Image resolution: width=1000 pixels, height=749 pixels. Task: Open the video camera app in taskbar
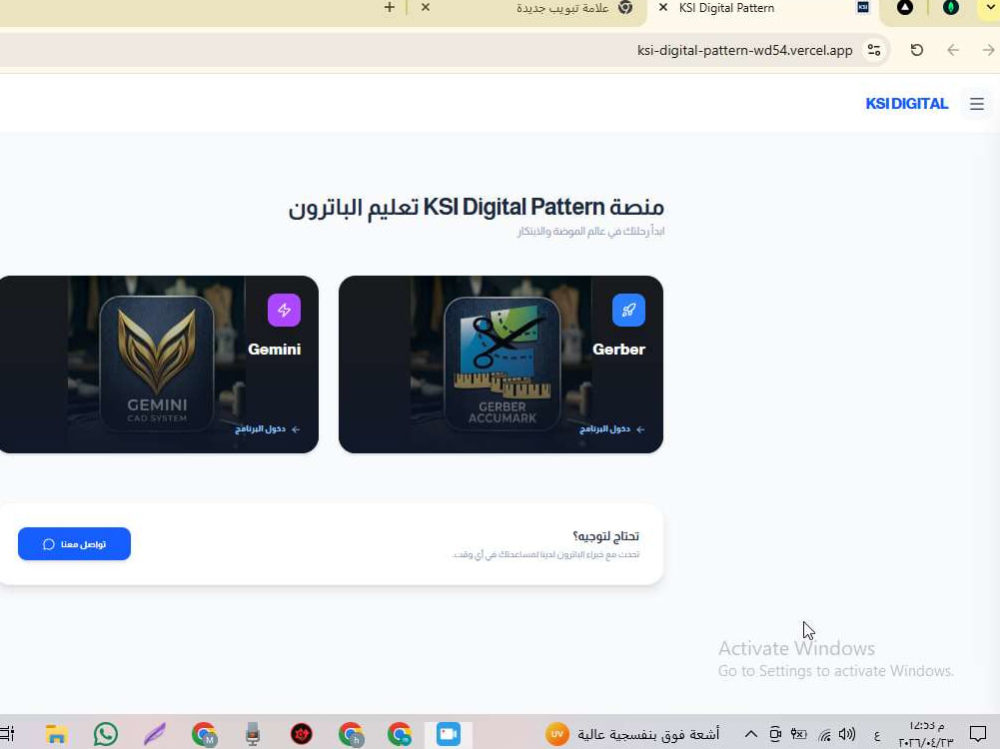click(448, 734)
